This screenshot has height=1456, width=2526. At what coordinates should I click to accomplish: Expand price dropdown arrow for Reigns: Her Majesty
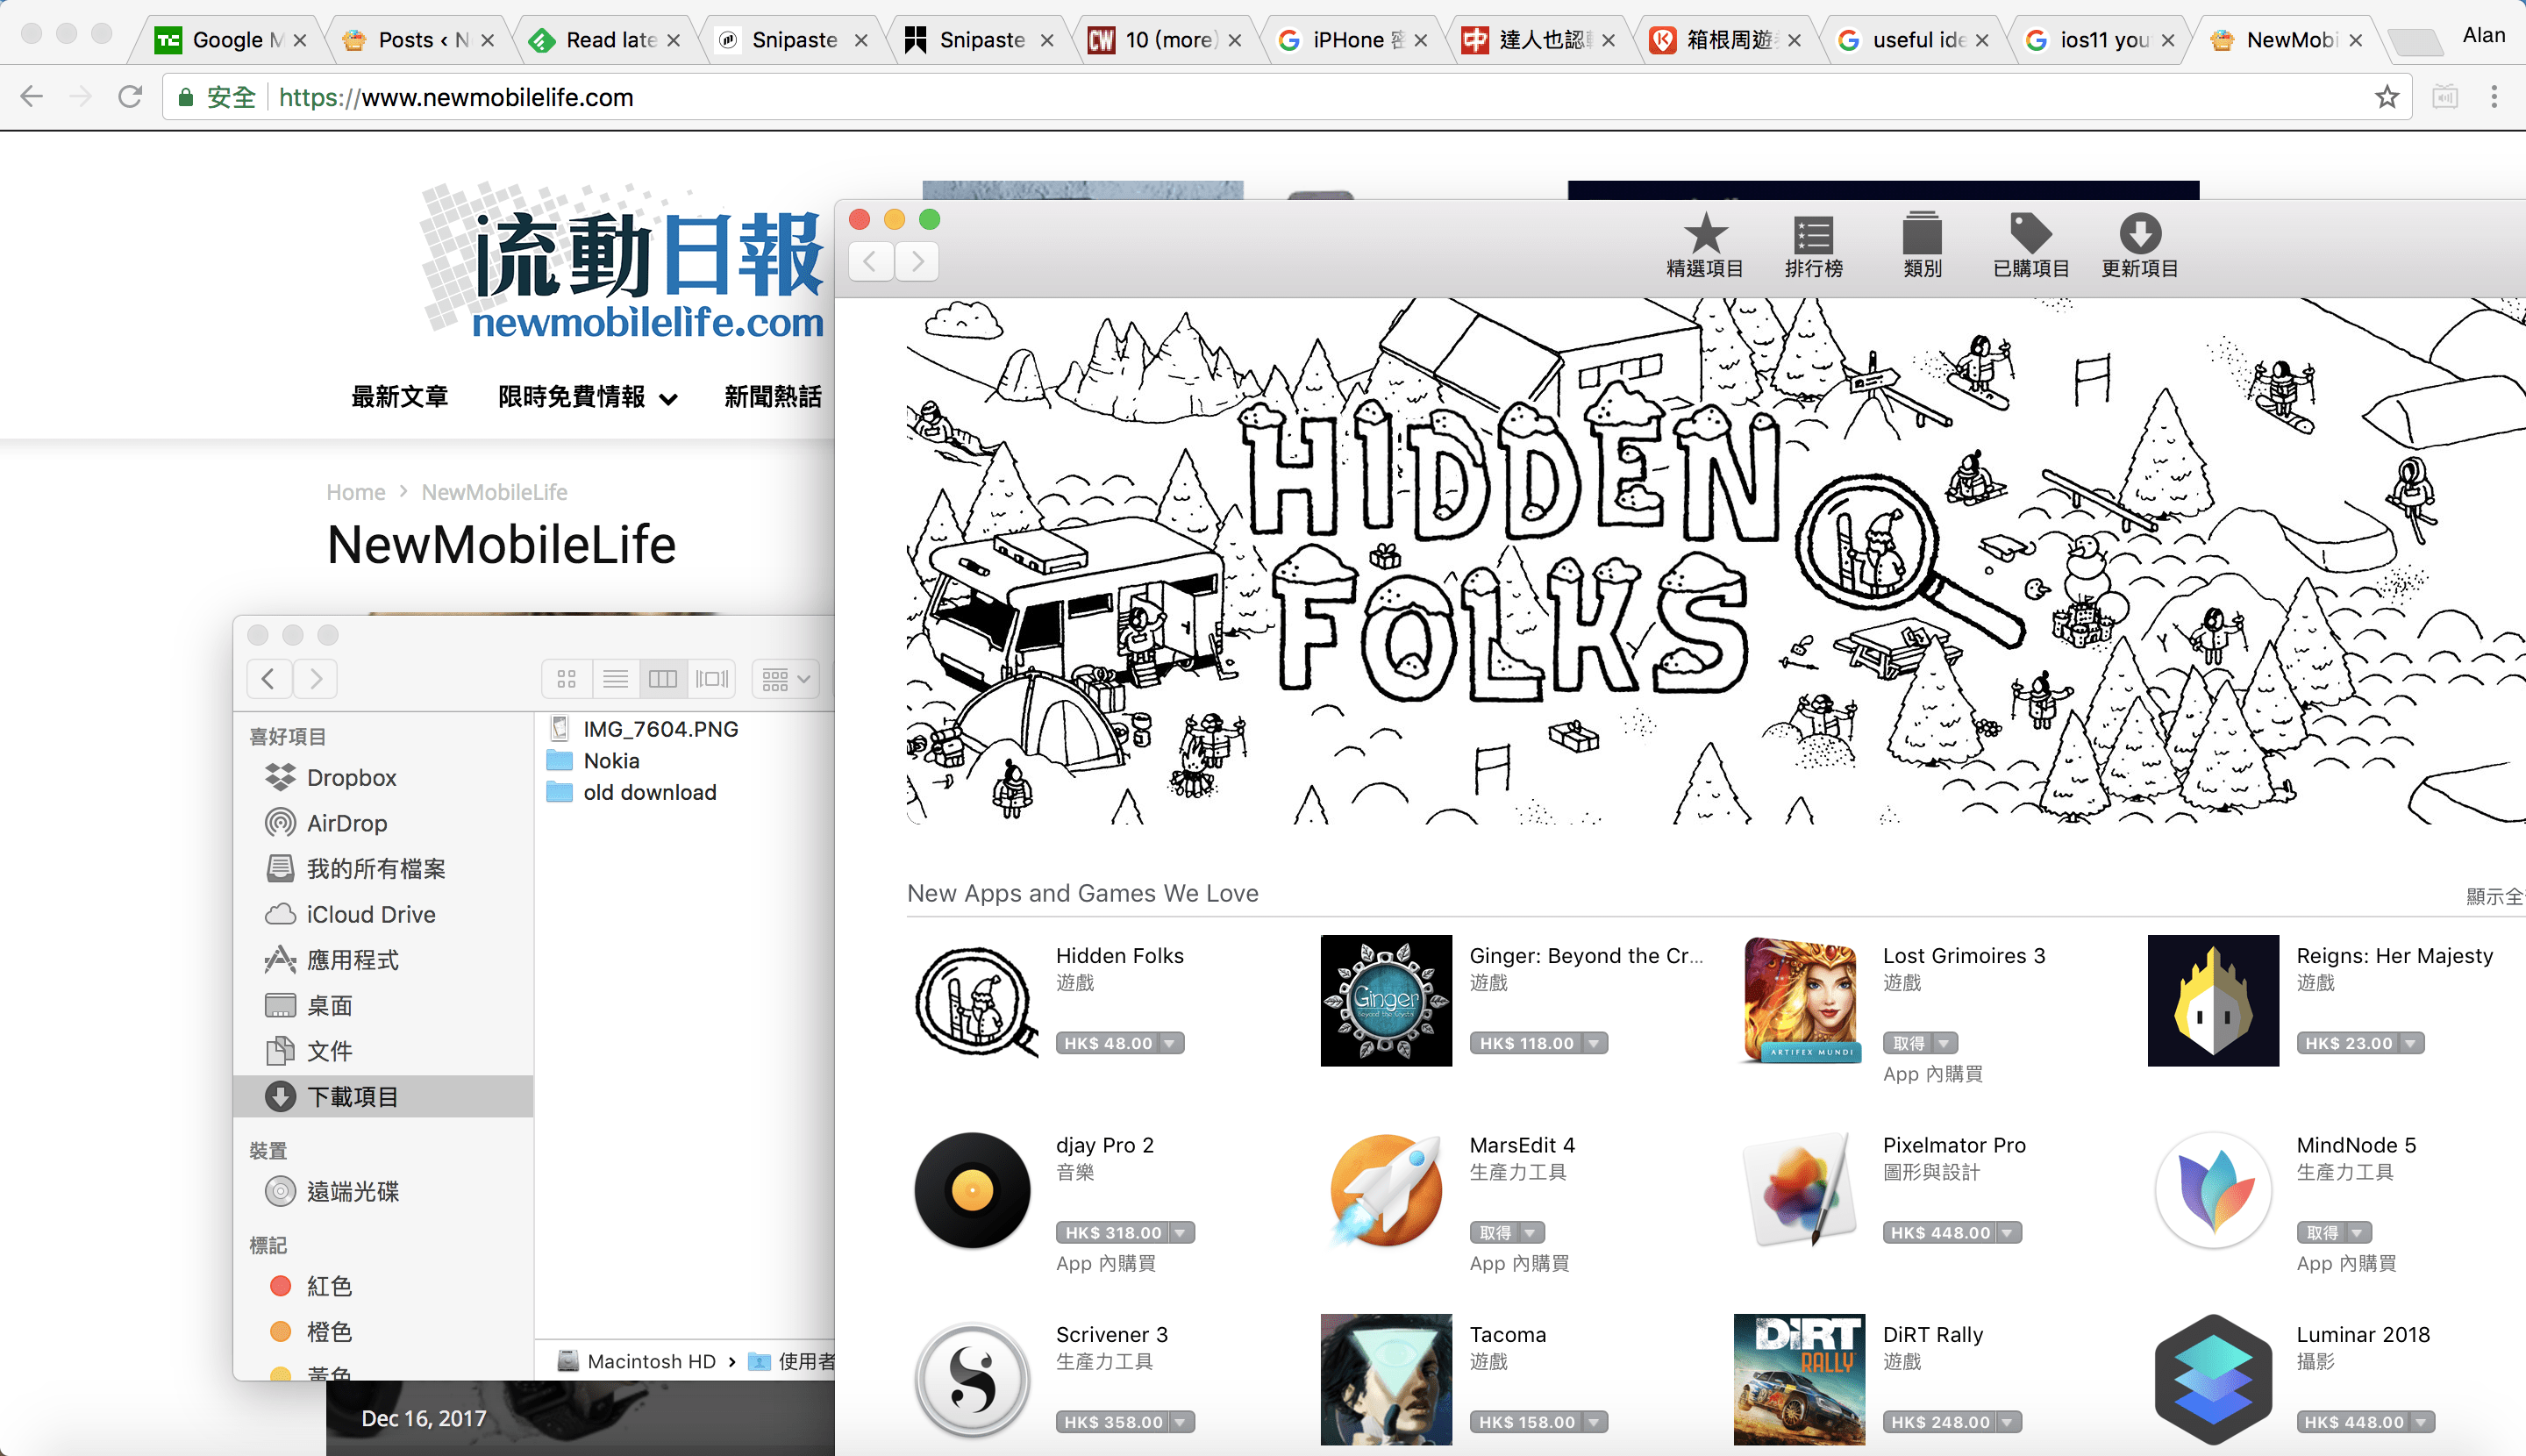(2411, 1043)
